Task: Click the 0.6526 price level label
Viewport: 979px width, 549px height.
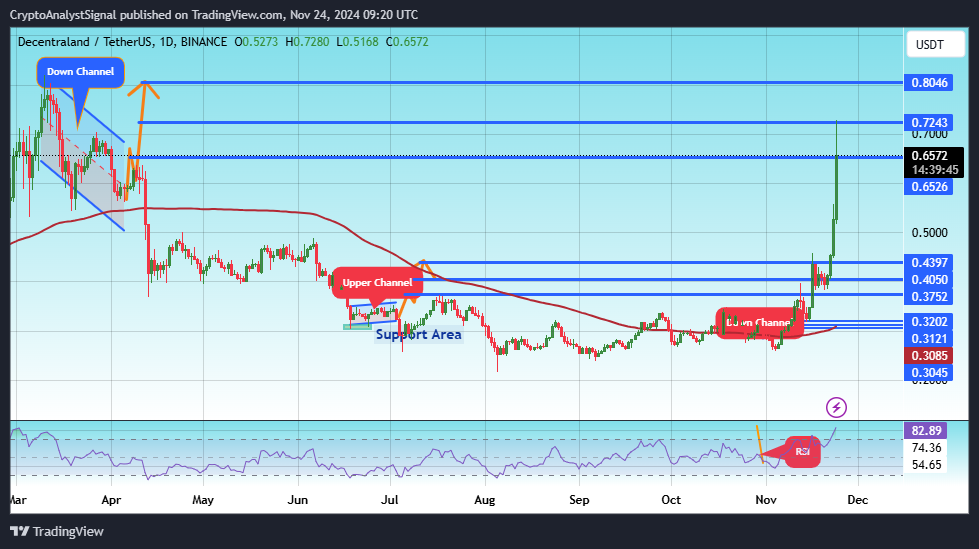Action: (928, 187)
